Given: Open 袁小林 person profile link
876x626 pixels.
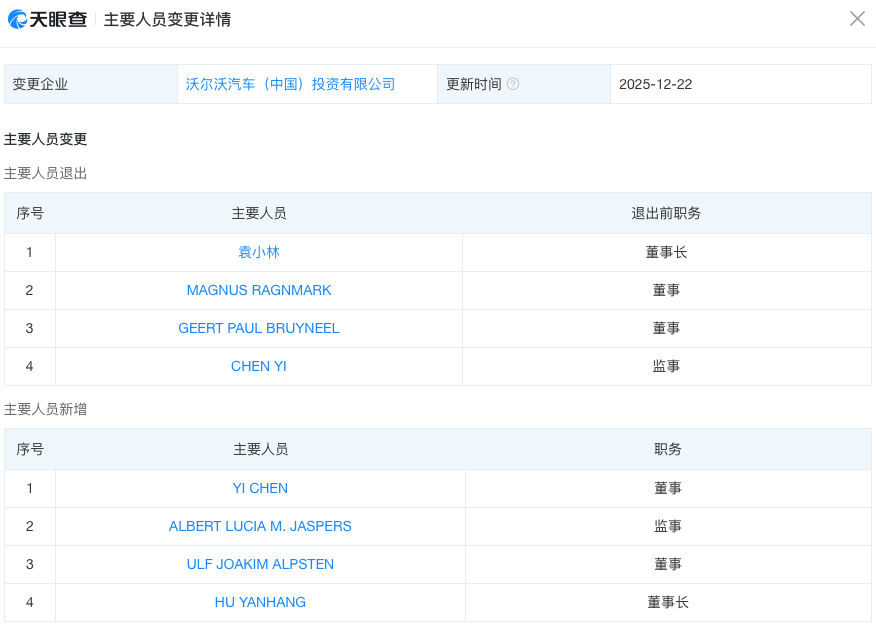Looking at the screenshot, I should pos(259,252).
